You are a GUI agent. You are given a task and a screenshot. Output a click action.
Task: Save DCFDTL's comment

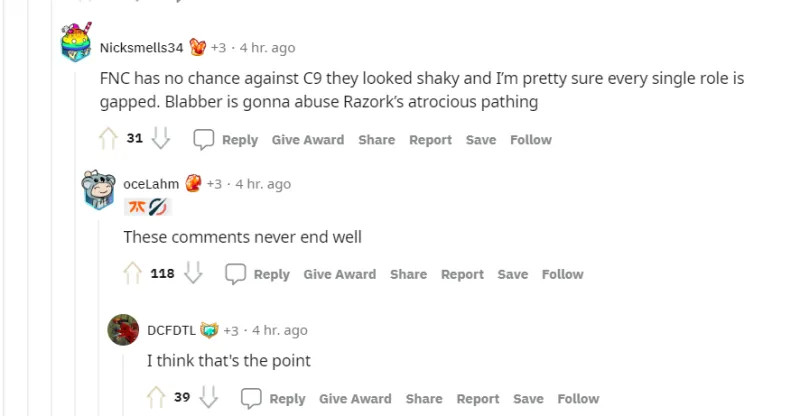click(x=528, y=398)
